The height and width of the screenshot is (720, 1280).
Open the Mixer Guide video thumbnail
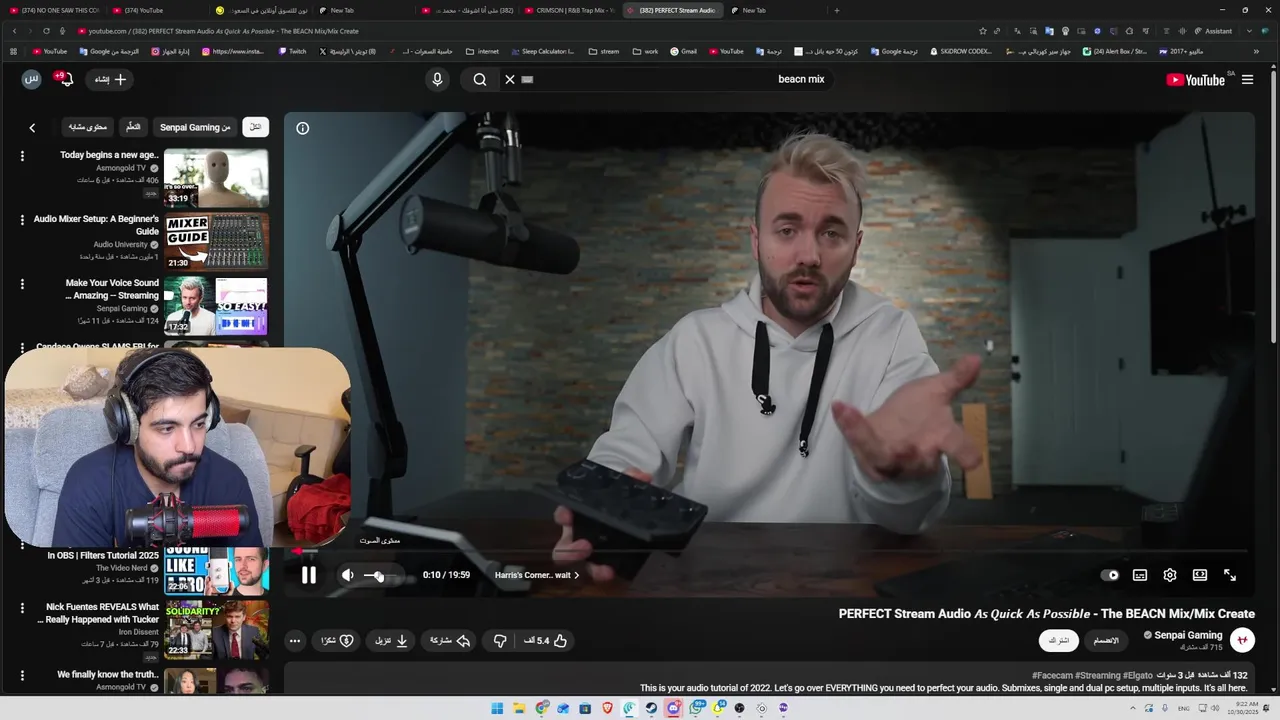[x=216, y=242]
